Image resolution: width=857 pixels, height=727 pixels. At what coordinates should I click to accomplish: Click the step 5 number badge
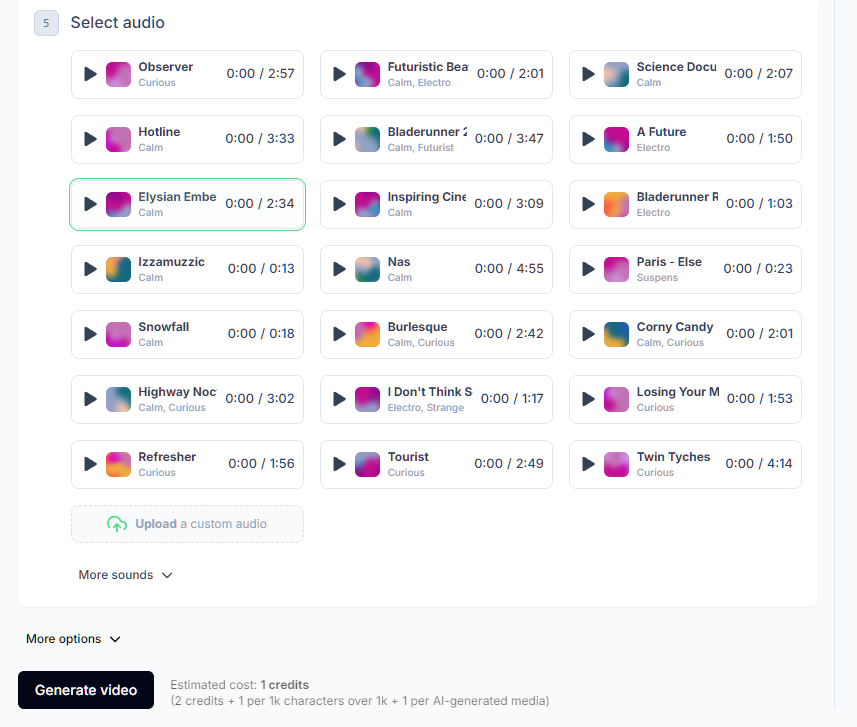click(x=46, y=23)
